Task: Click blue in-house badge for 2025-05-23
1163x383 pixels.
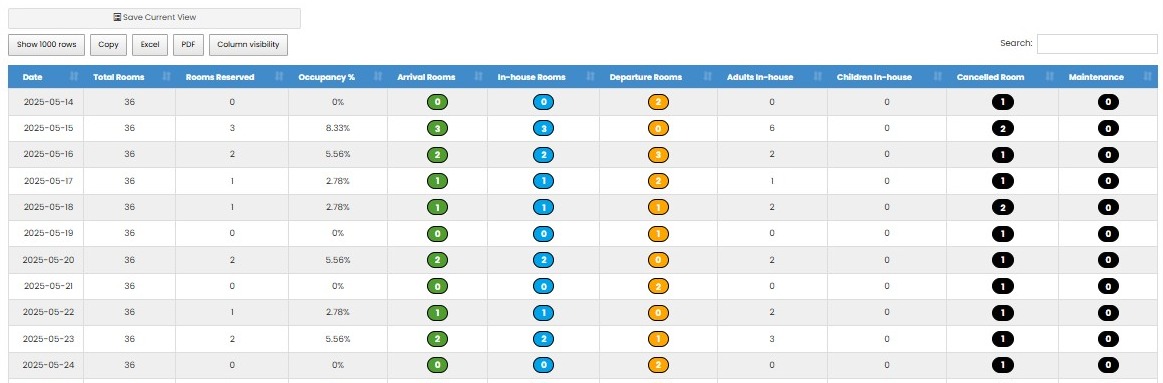Action: coord(544,339)
